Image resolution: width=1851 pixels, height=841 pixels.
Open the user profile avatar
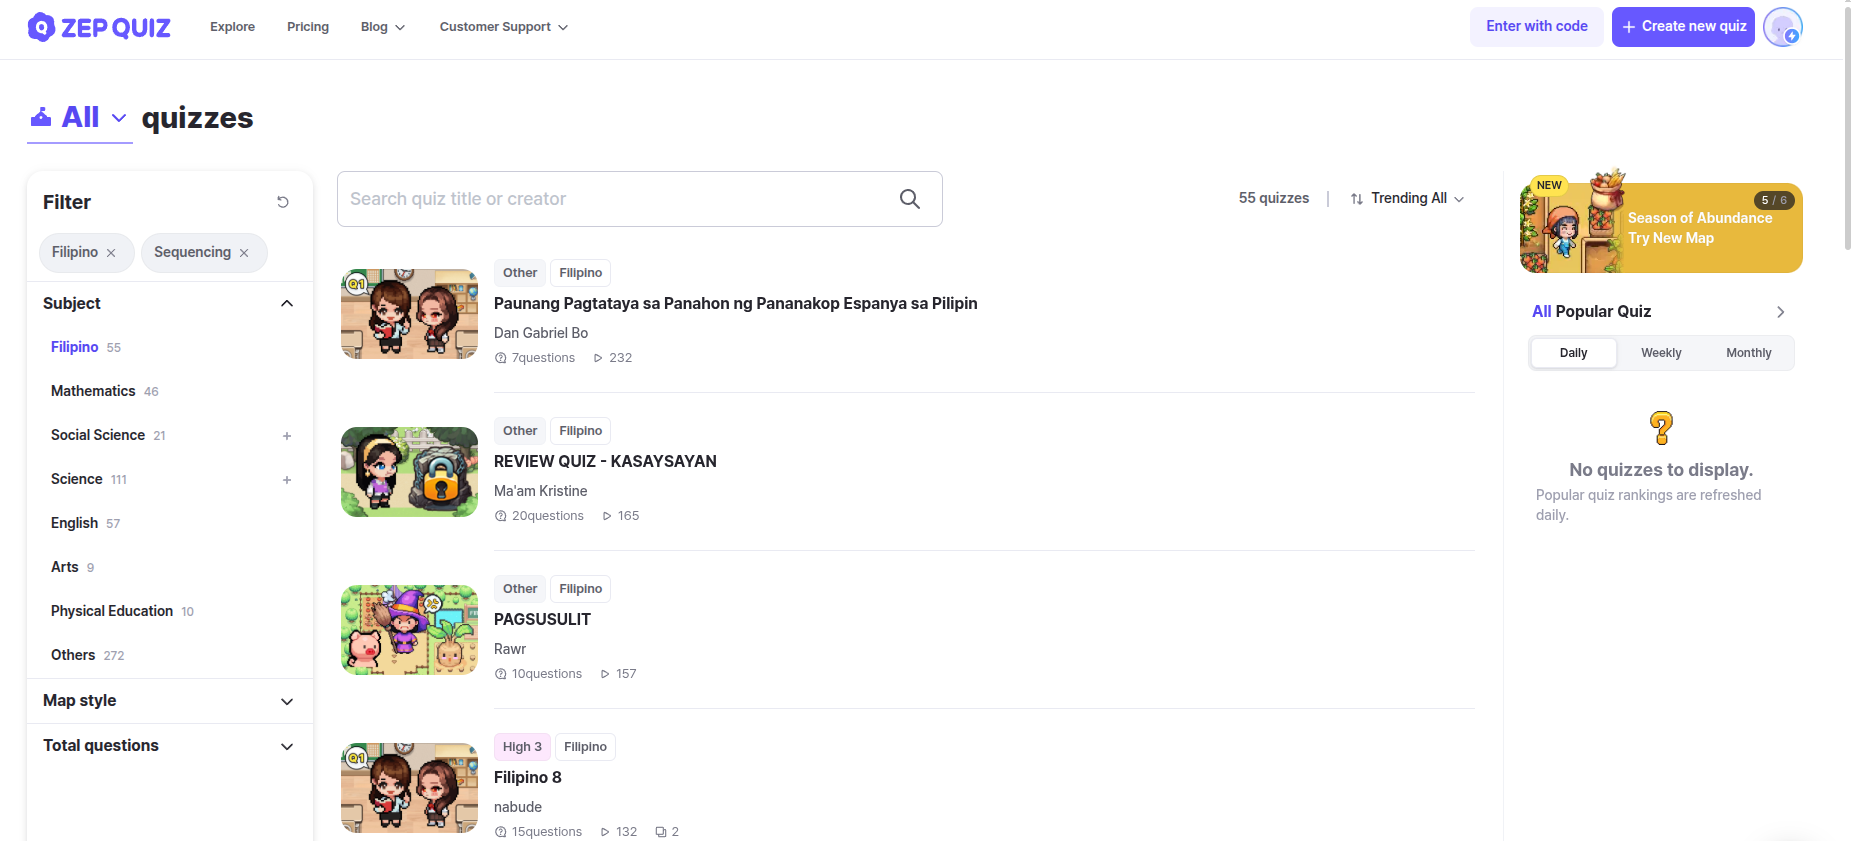click(x=1782, y=27)
